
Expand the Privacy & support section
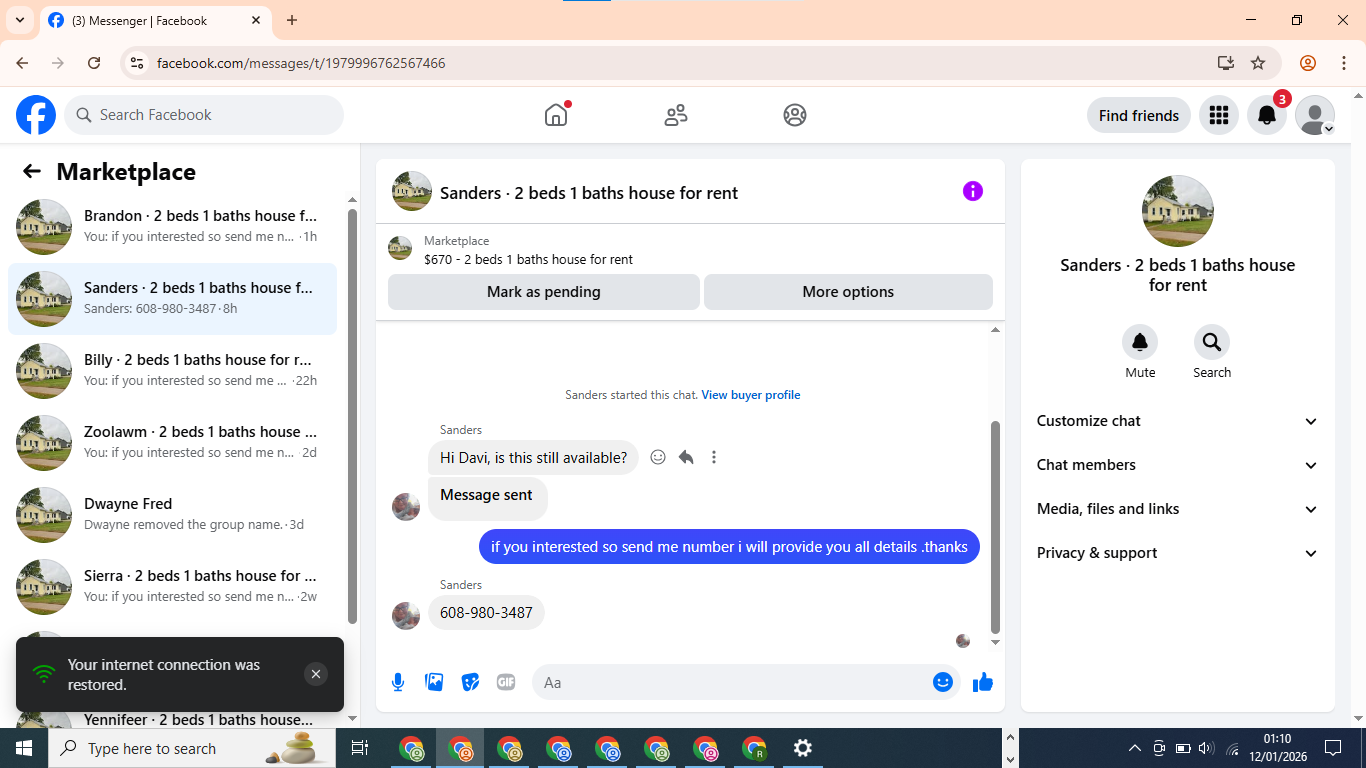[1178, 553]
